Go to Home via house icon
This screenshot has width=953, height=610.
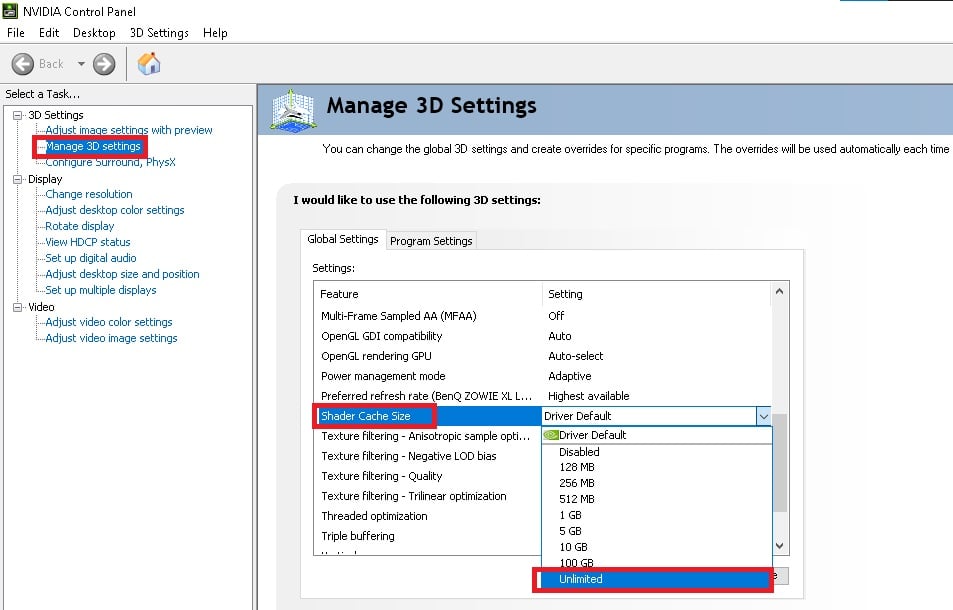click(149, 64)
